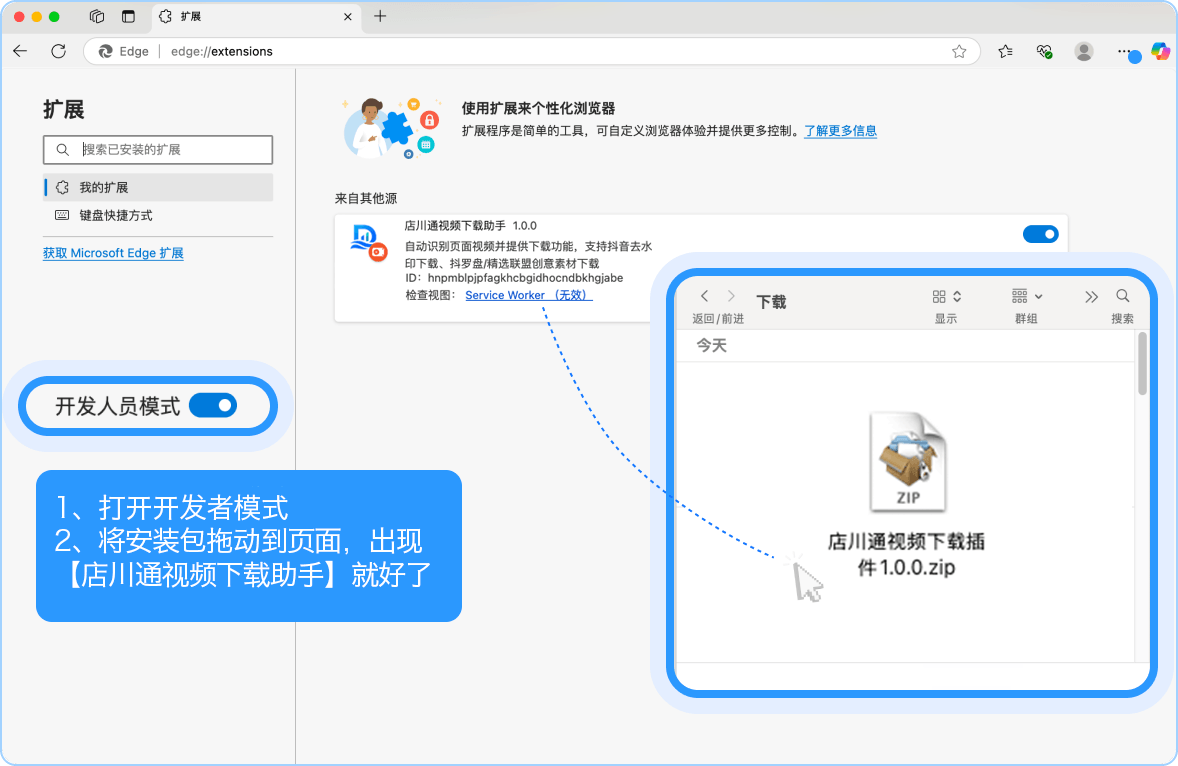This screenshot has width=1178, height=766.
Task: Go back in the Finder 下载 window
Action: point(704,296)
